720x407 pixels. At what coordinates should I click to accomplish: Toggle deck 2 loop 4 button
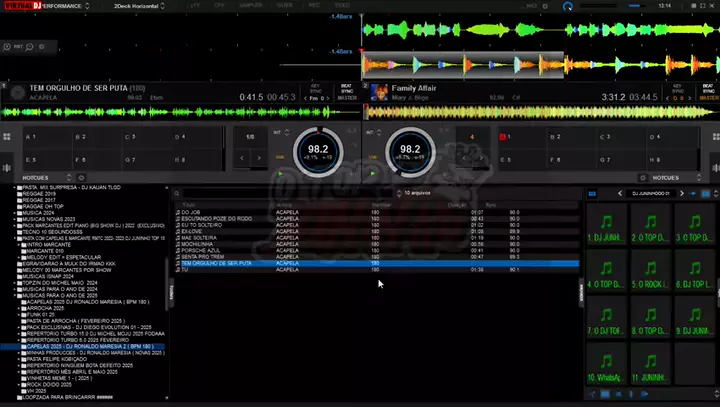[x=472, y=137]
